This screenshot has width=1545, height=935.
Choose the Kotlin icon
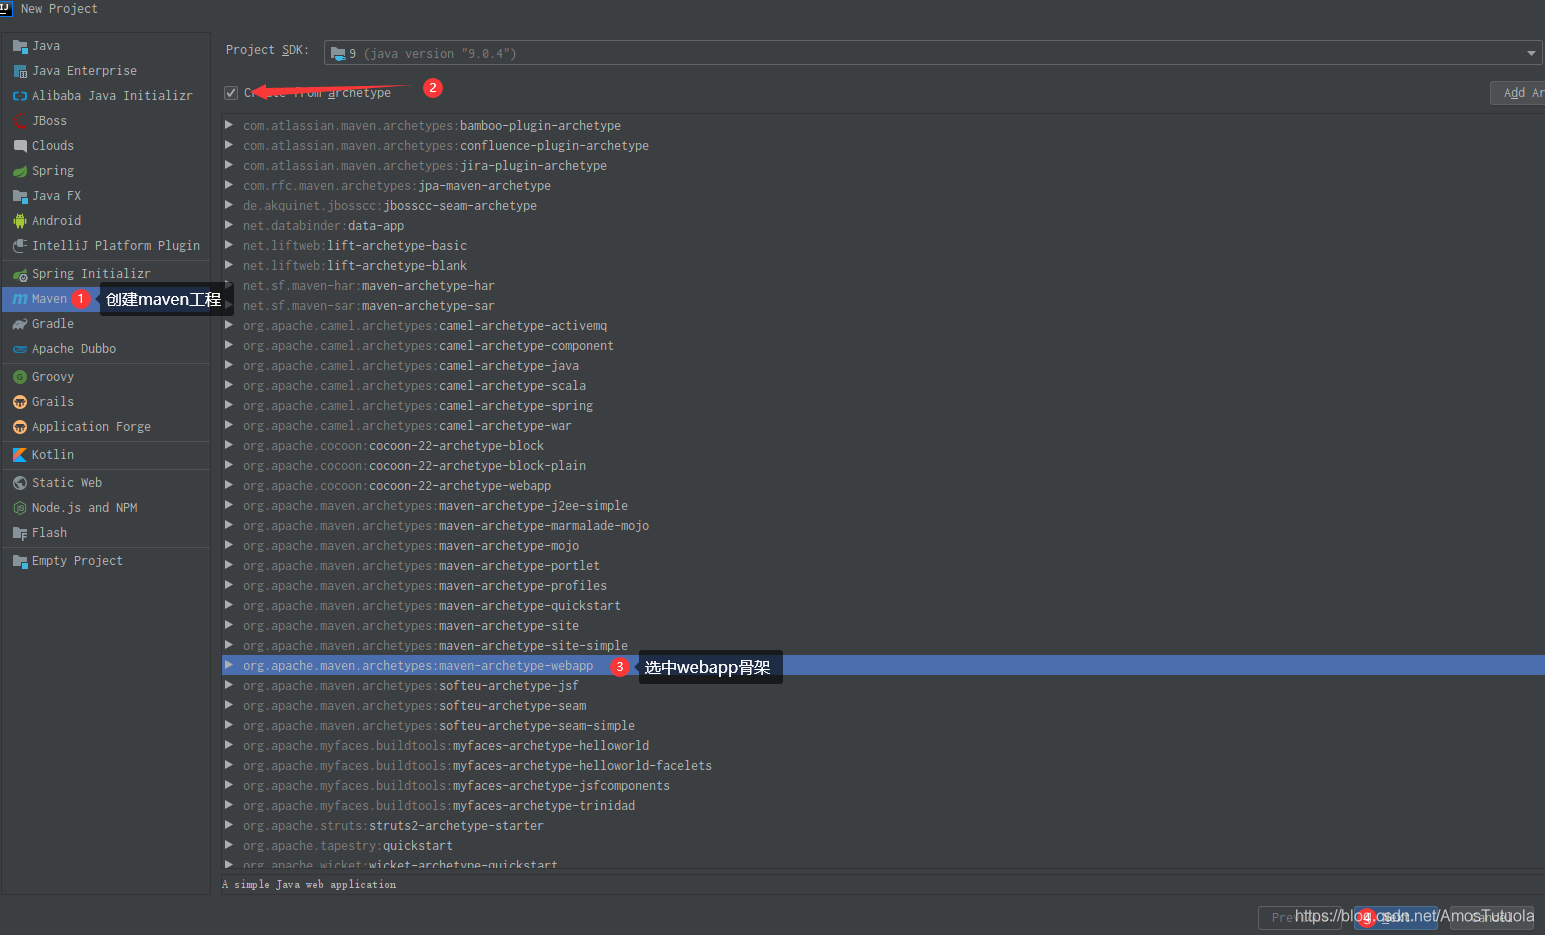(x=20, y=455)
